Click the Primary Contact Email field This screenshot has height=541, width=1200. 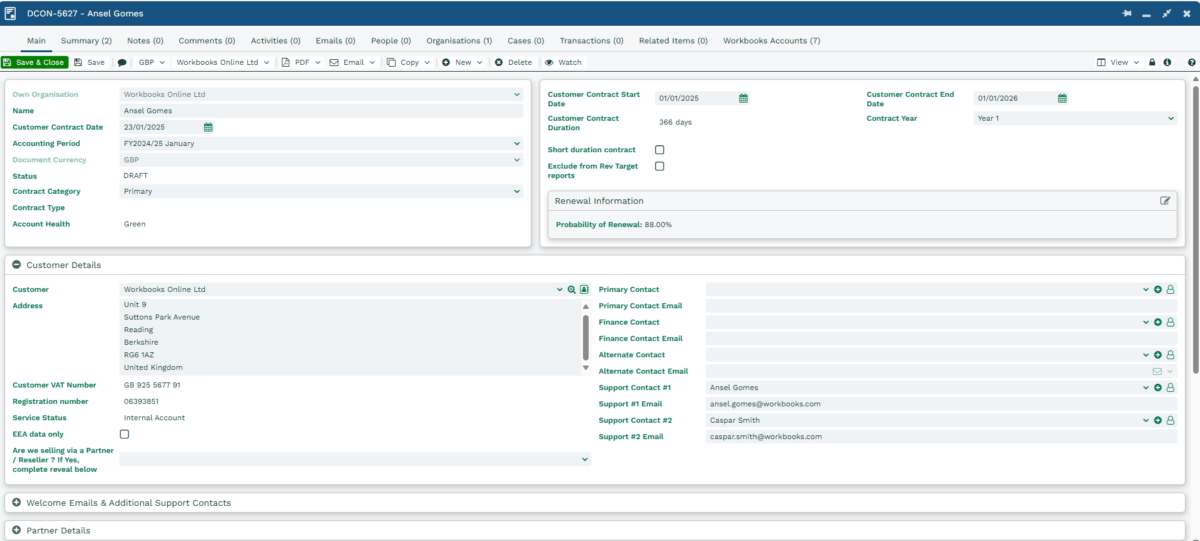941,306
